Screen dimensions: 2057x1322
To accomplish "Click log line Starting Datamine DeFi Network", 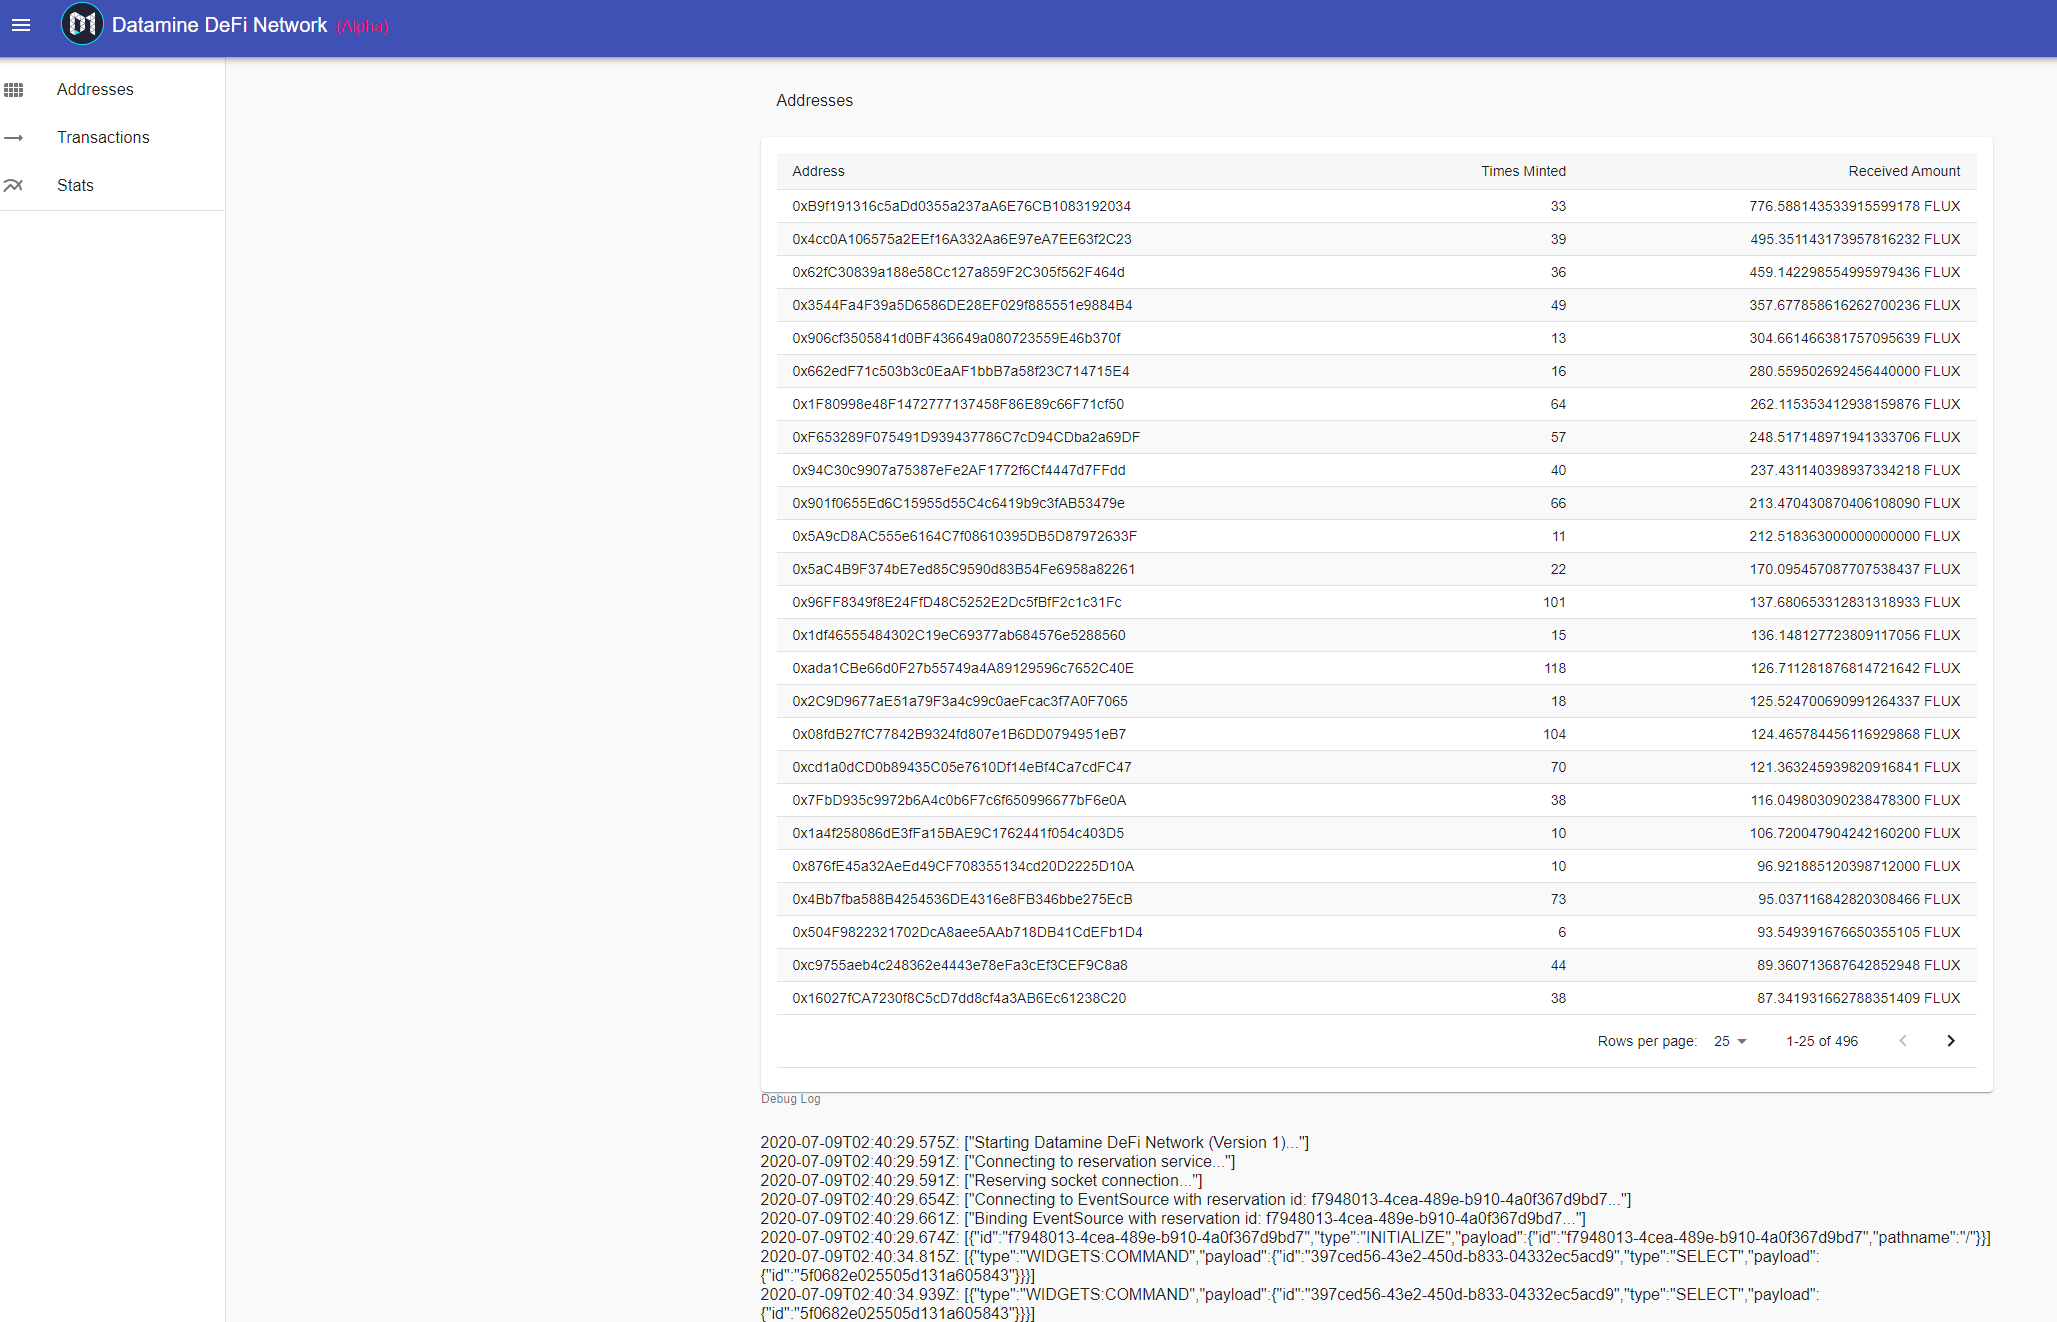I will click(x=1034, y=1142).
